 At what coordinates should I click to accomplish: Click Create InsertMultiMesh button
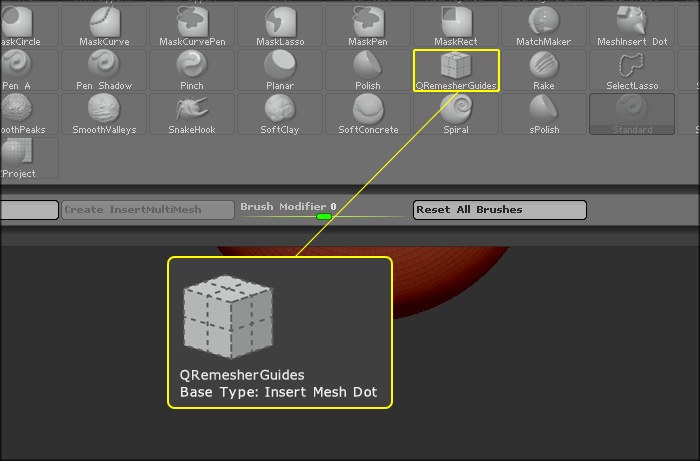[148, 210]
